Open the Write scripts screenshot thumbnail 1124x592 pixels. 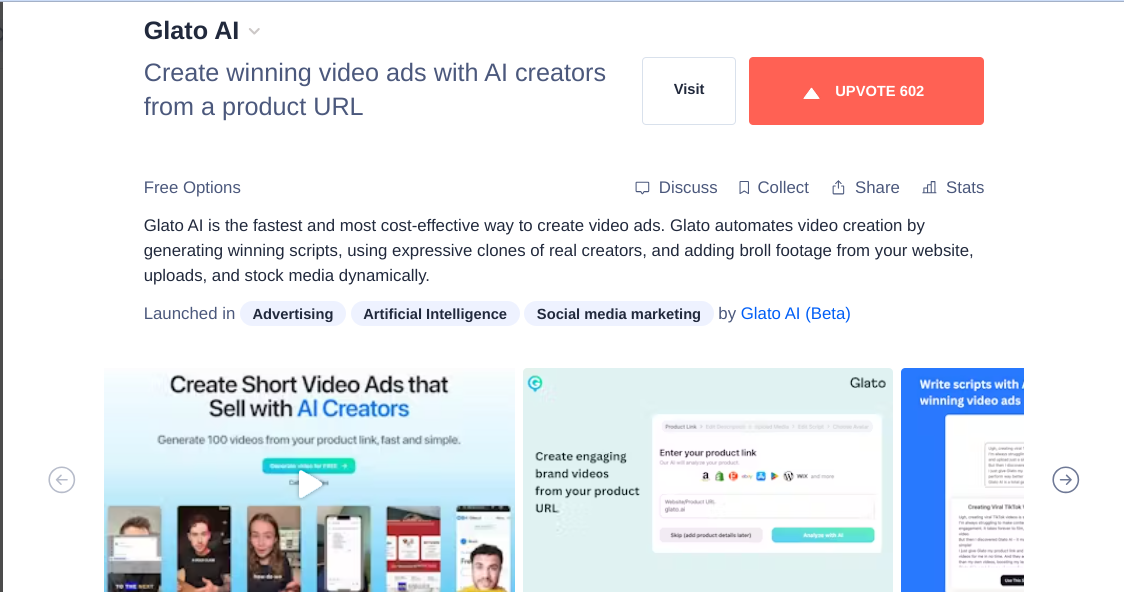[962, 480]
